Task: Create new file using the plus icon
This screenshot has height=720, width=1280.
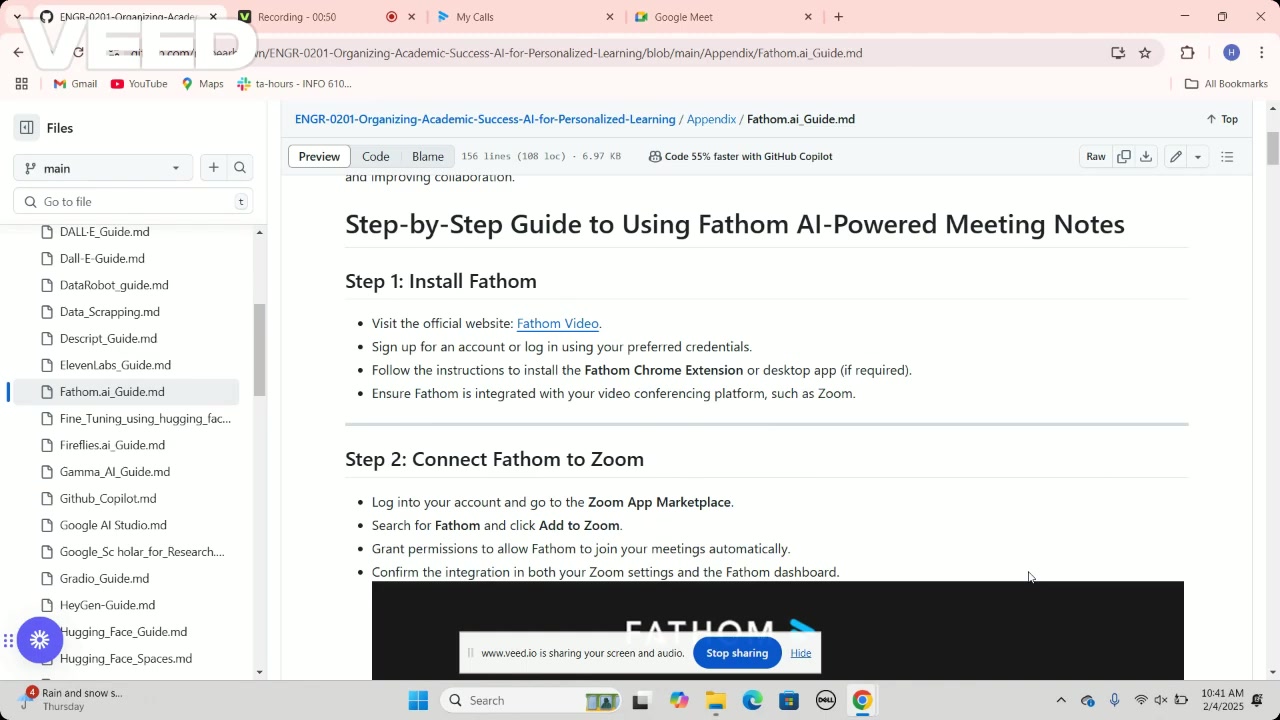Action: [213, 168]
